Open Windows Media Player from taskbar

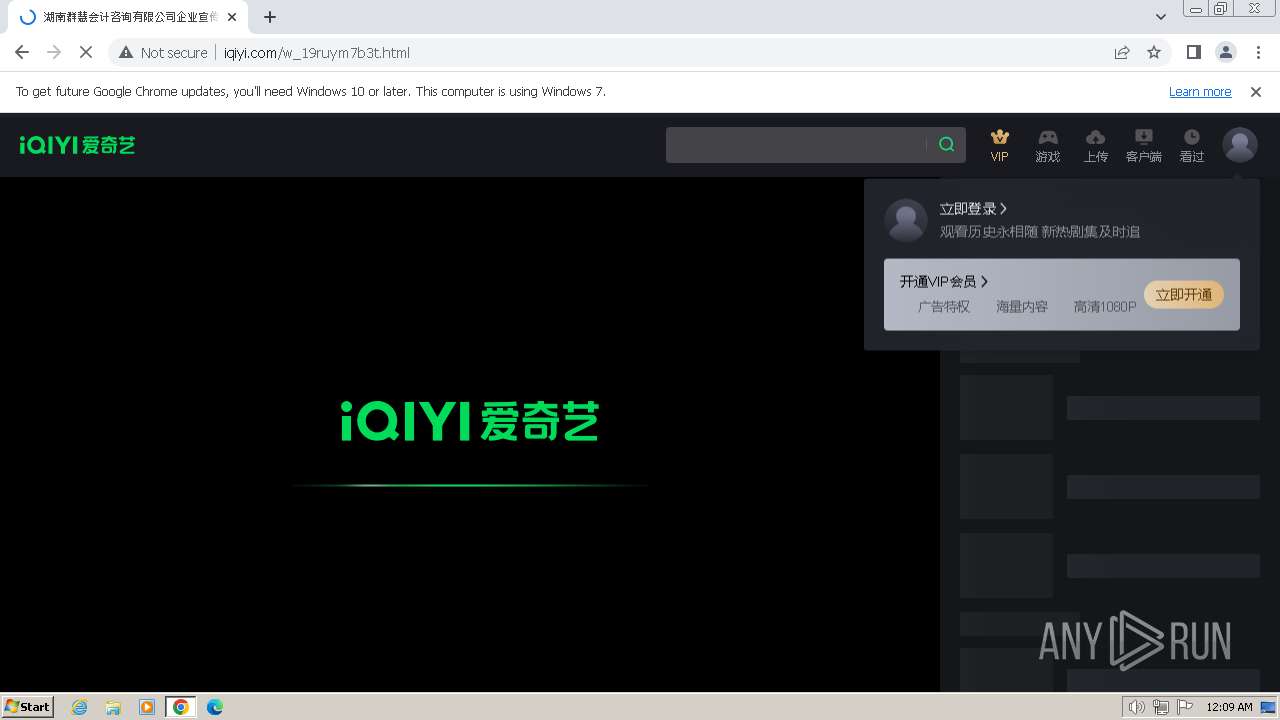pyautogui.click(x=147, y=707)
